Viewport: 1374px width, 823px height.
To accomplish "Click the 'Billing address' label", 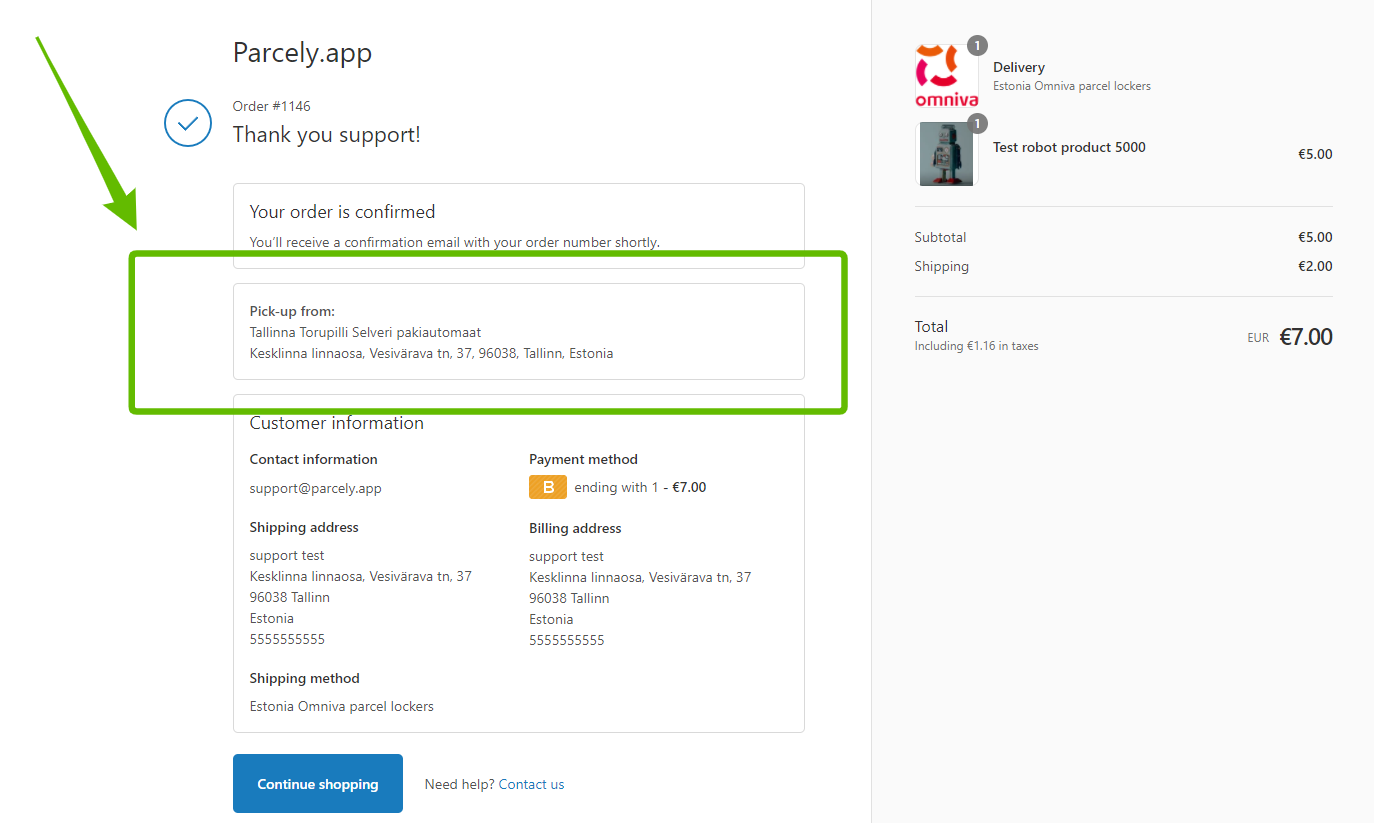I will pos(575,528).
